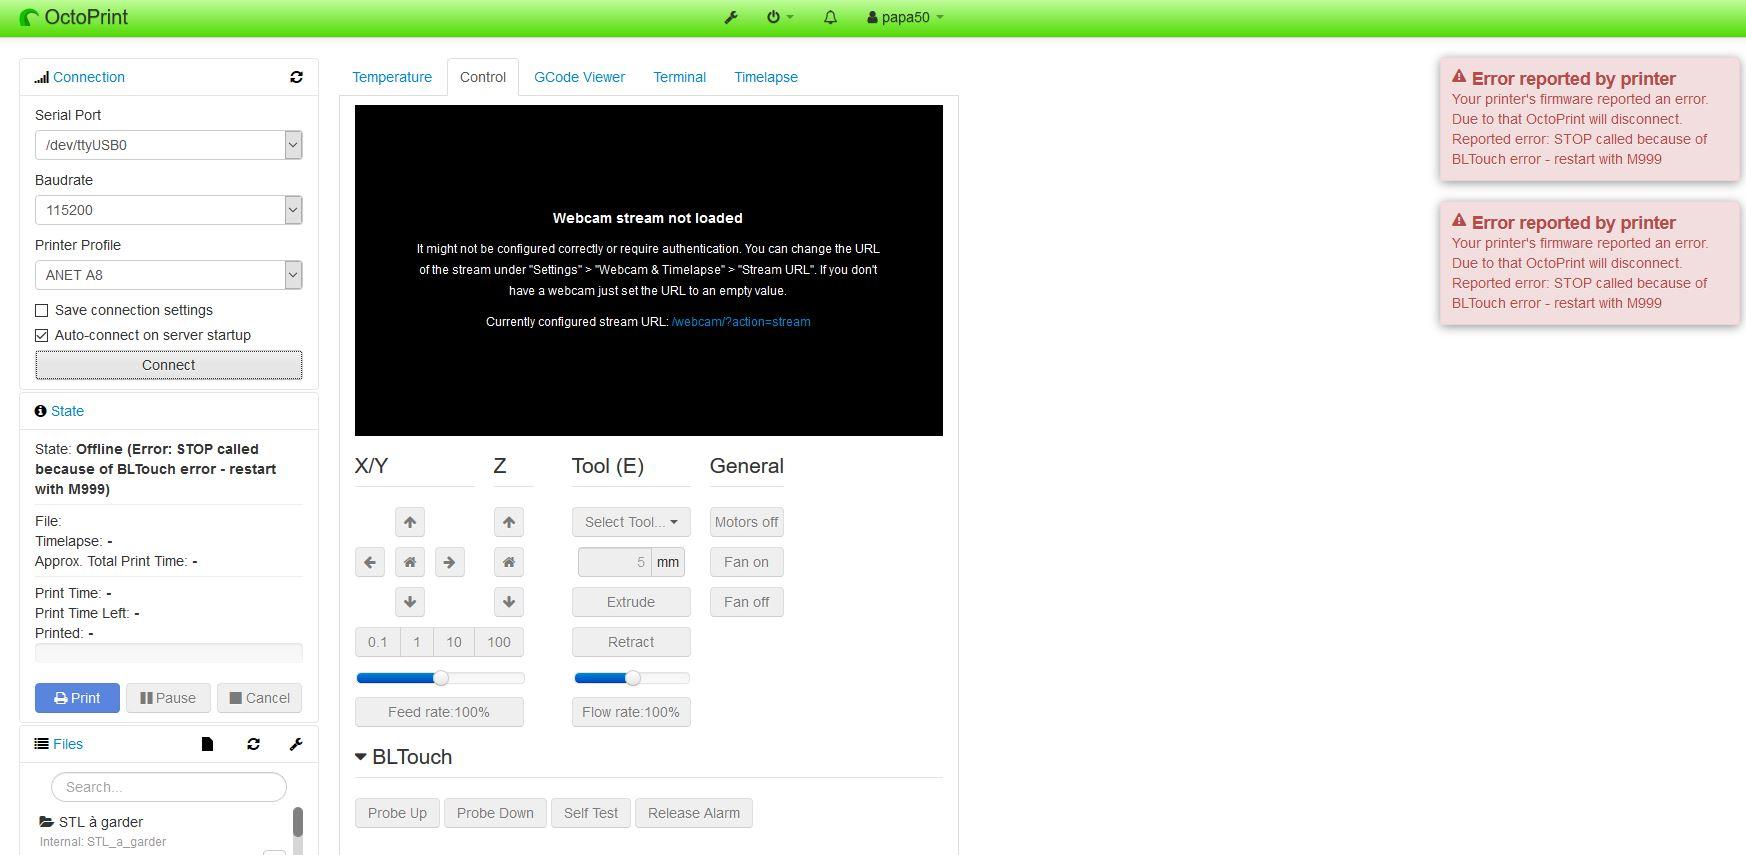Click the print progress bar in State
This screenshot has height=855, width=1746.
pos(169,653)
